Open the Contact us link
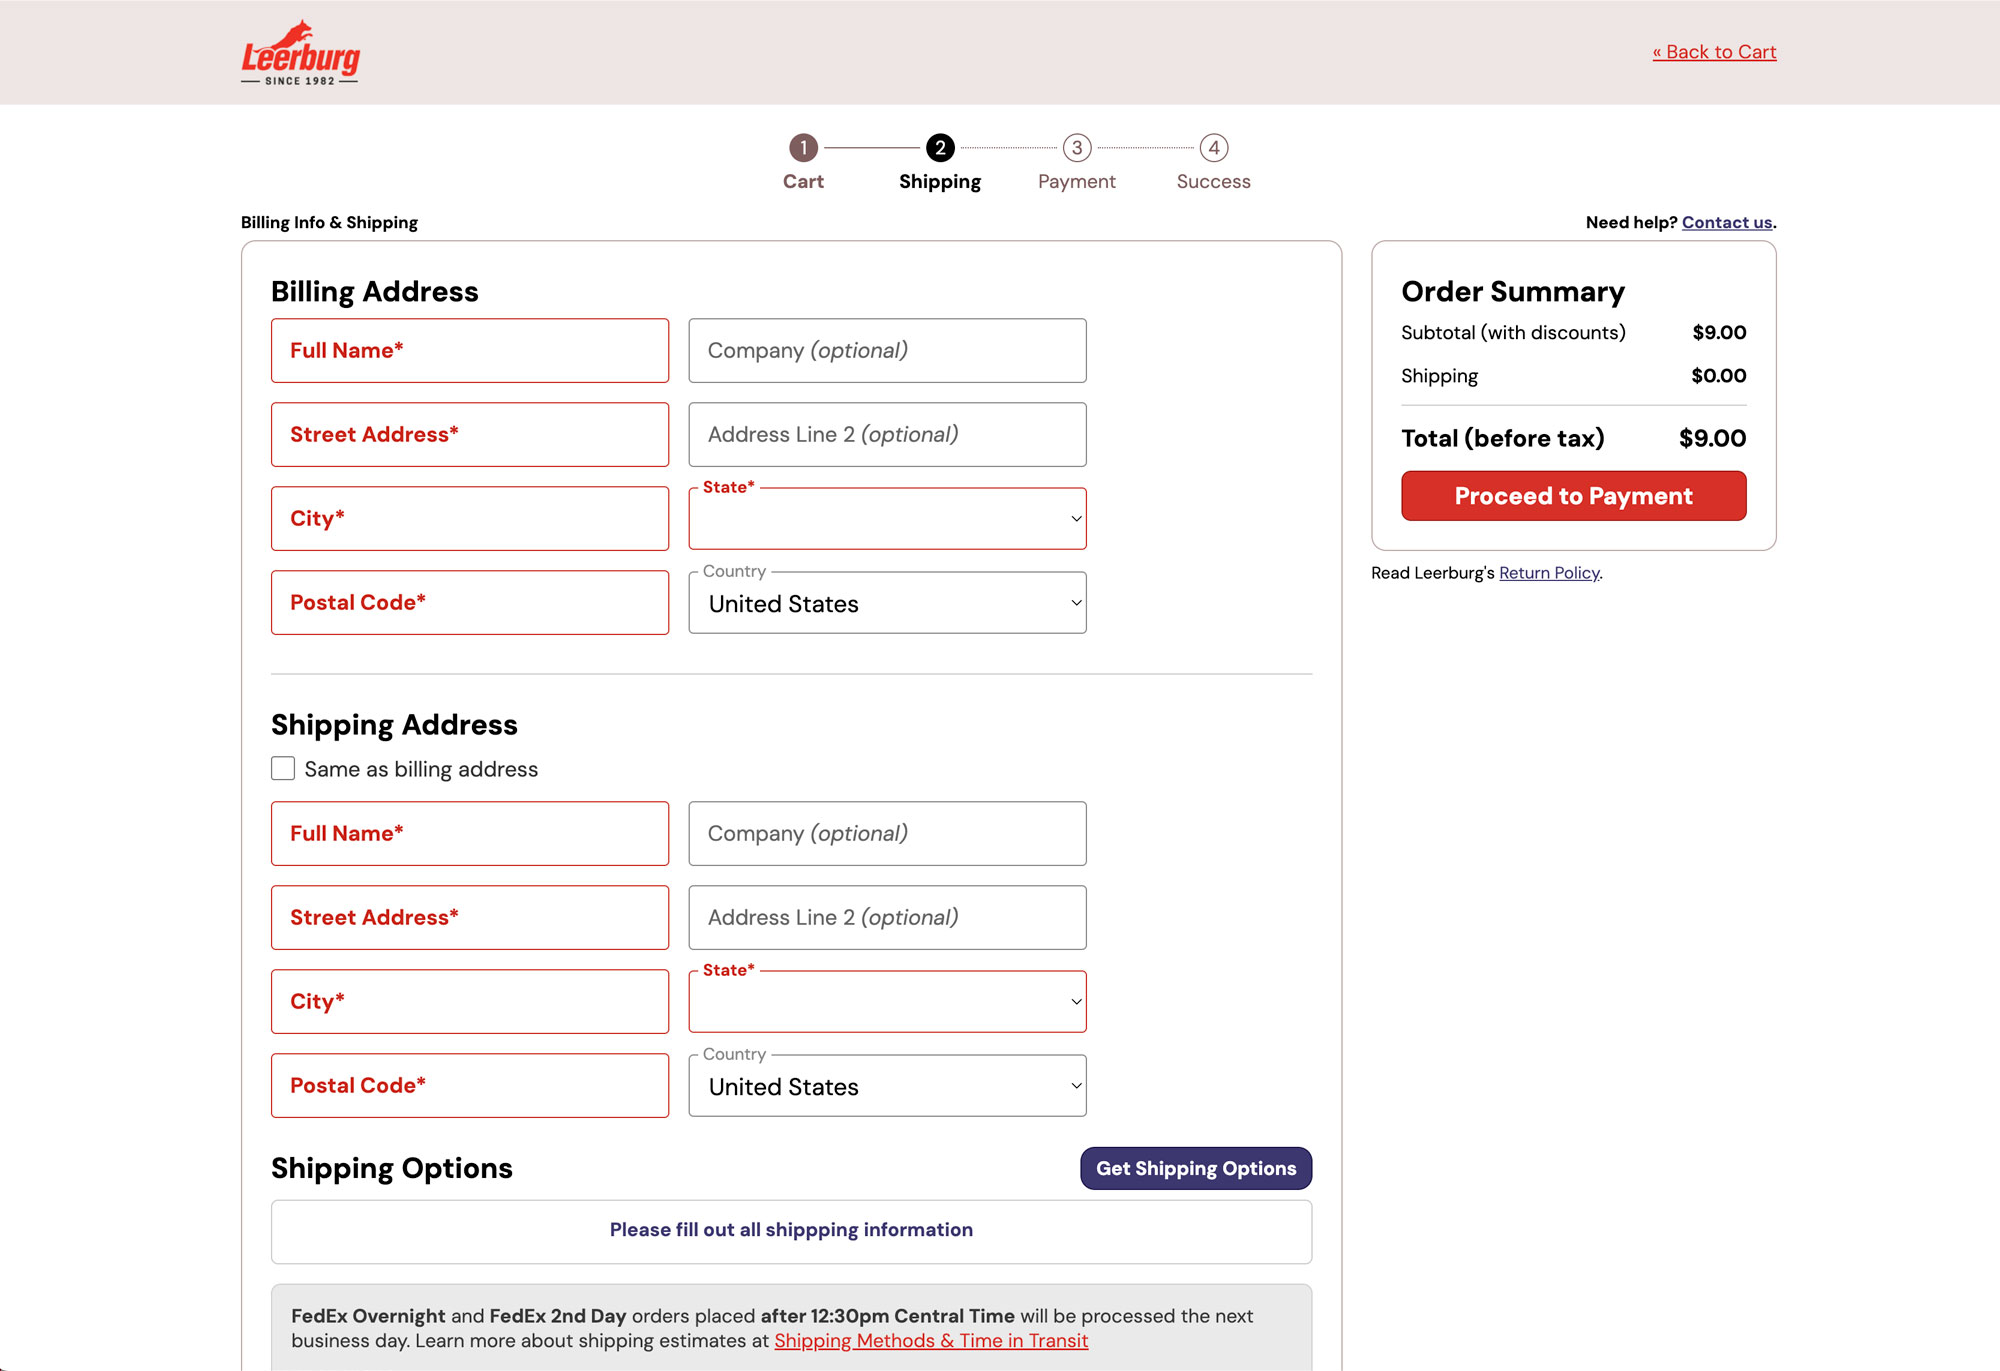2000x1371 pixels. (1727, 222)
